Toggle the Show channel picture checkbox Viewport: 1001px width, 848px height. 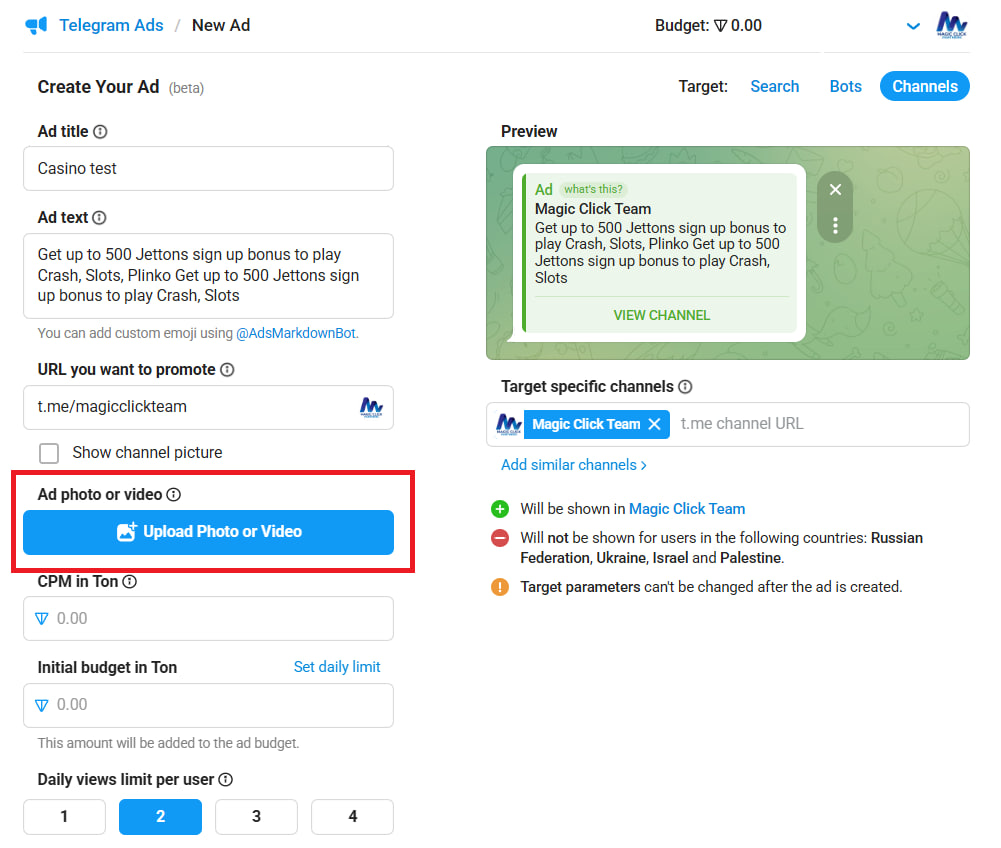coord(49,453)
